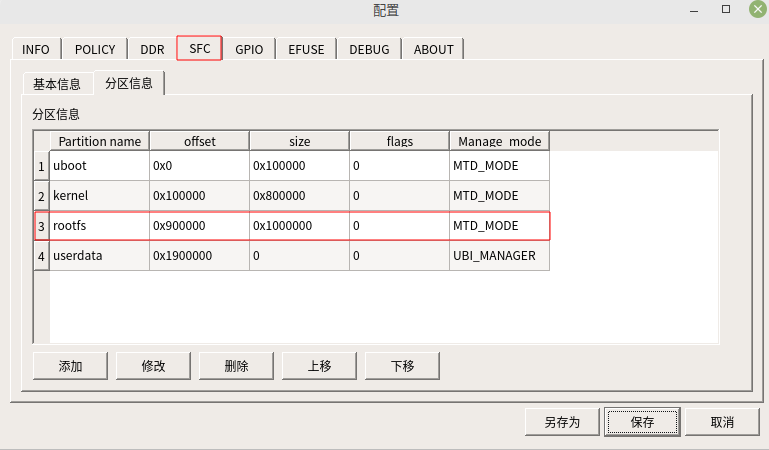Click the 另存为 button

[562, 422]
